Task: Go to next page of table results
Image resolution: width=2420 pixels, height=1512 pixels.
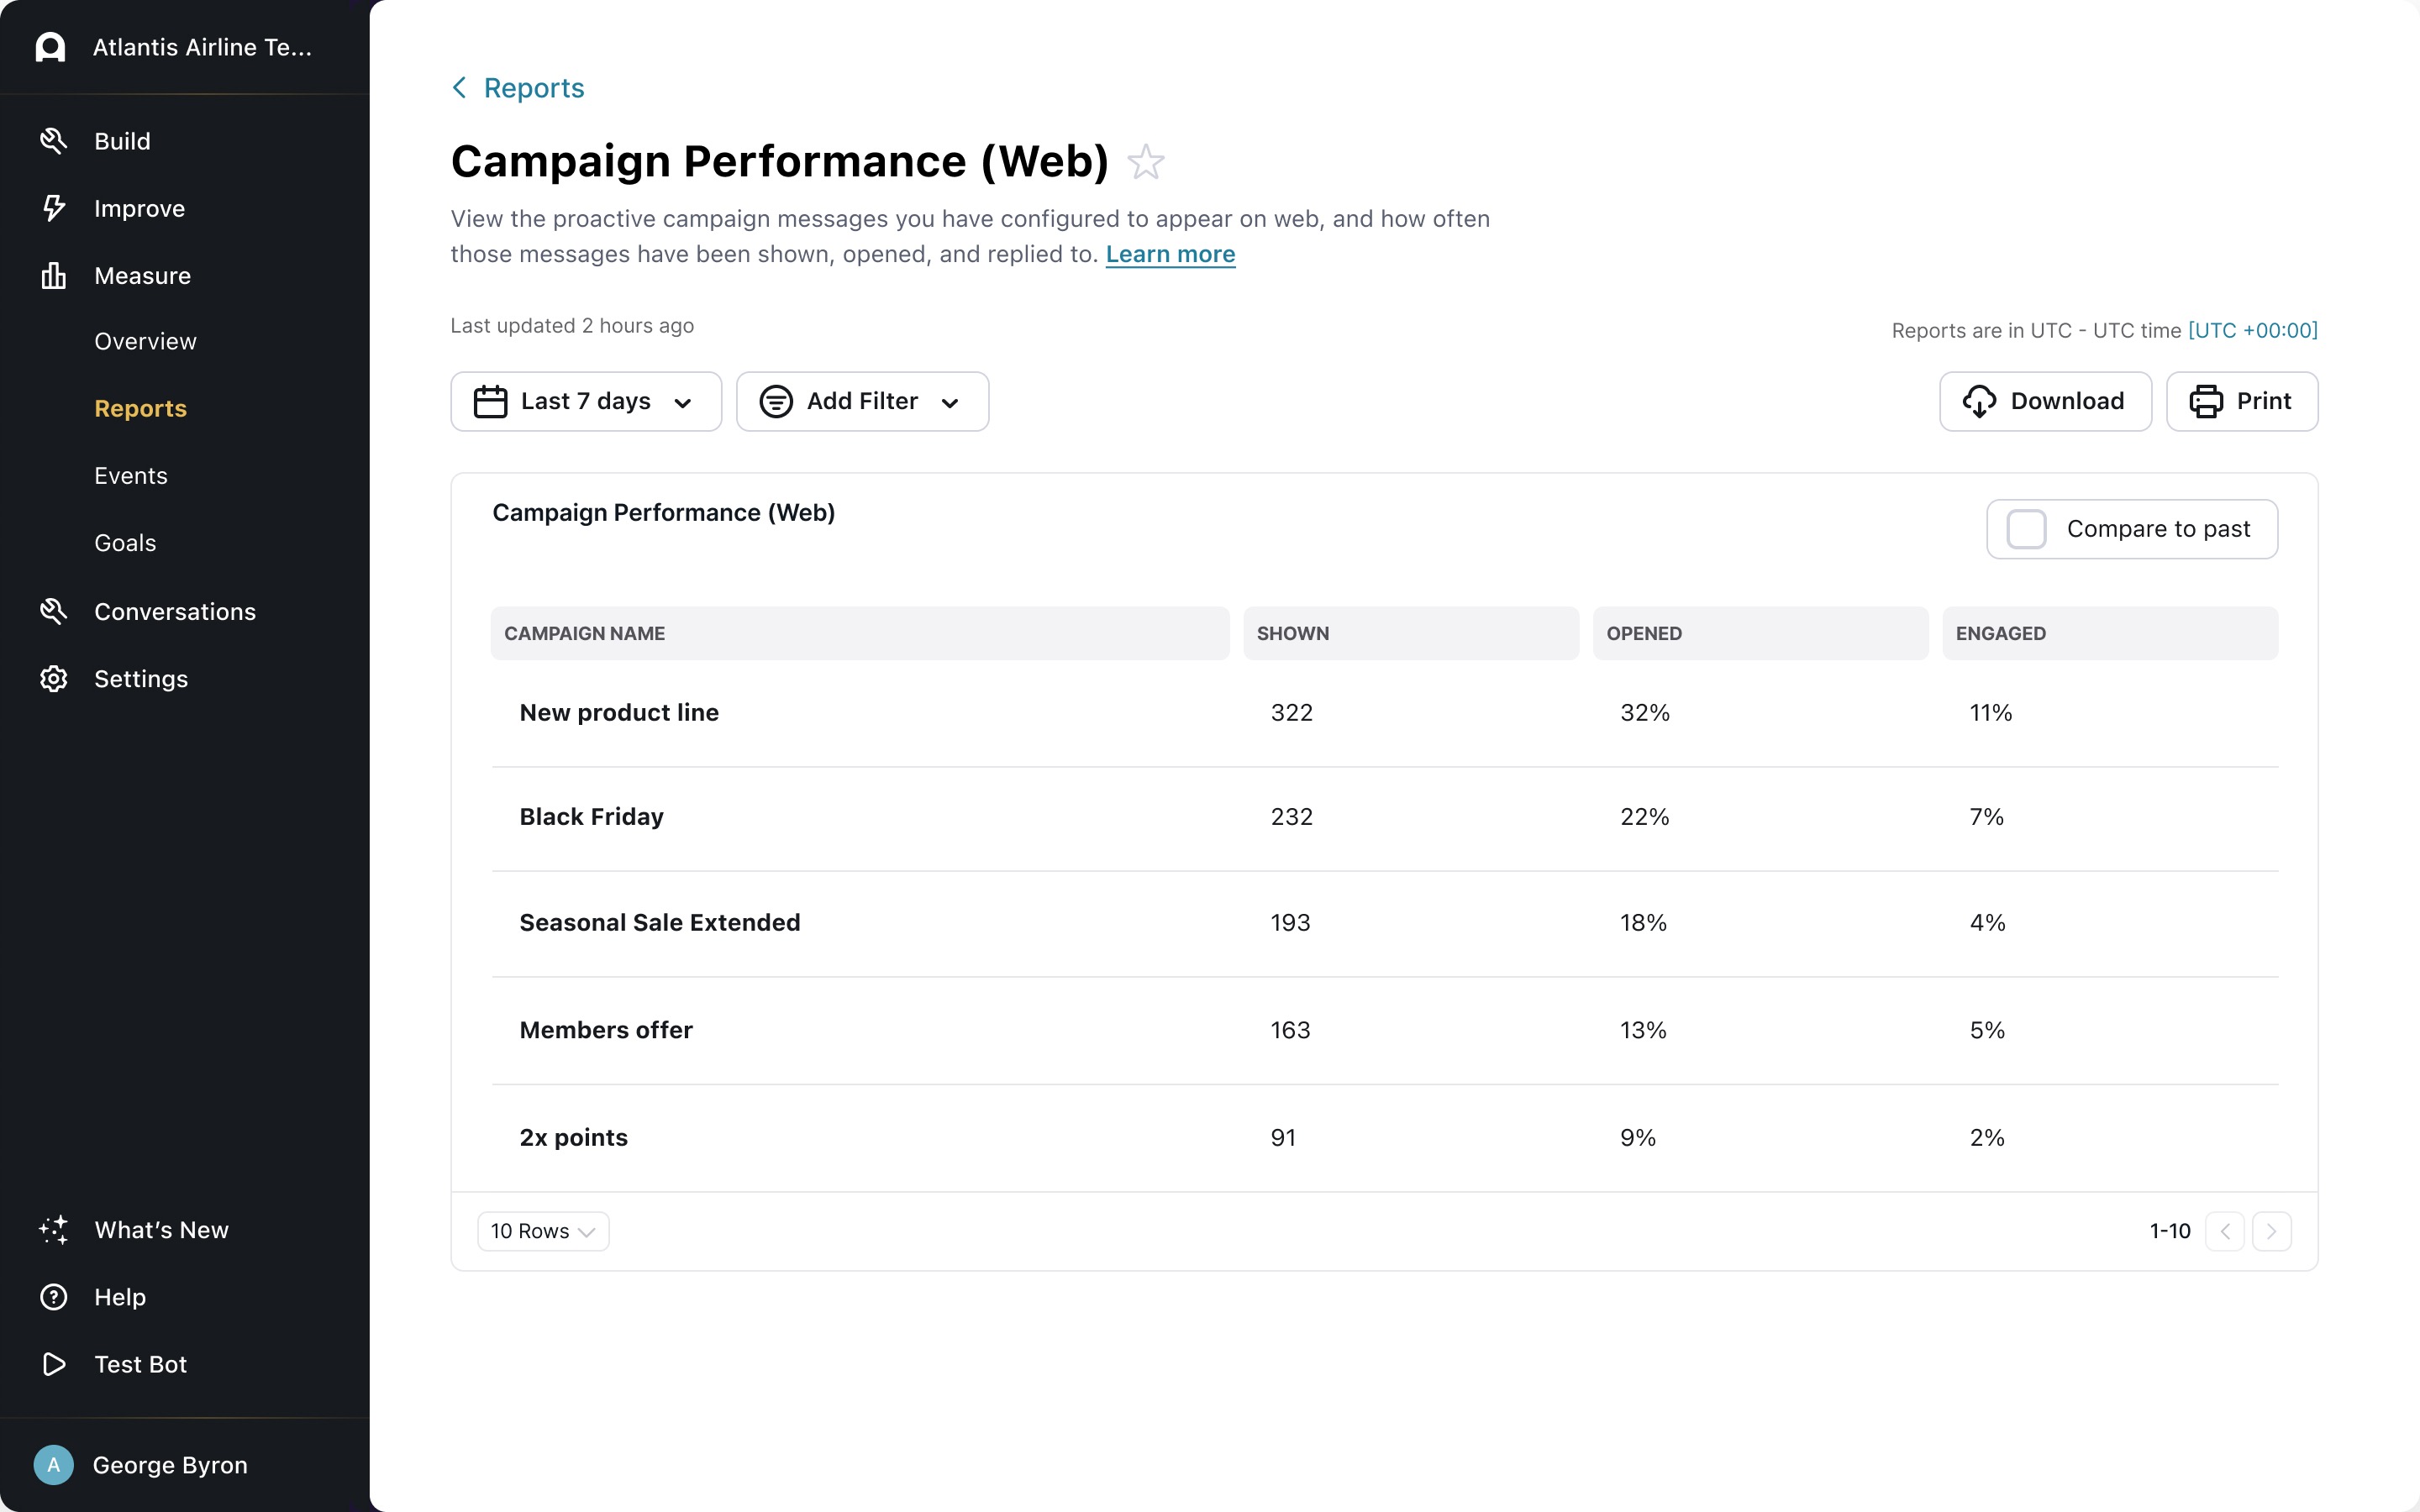Action: (2271, 1231)
